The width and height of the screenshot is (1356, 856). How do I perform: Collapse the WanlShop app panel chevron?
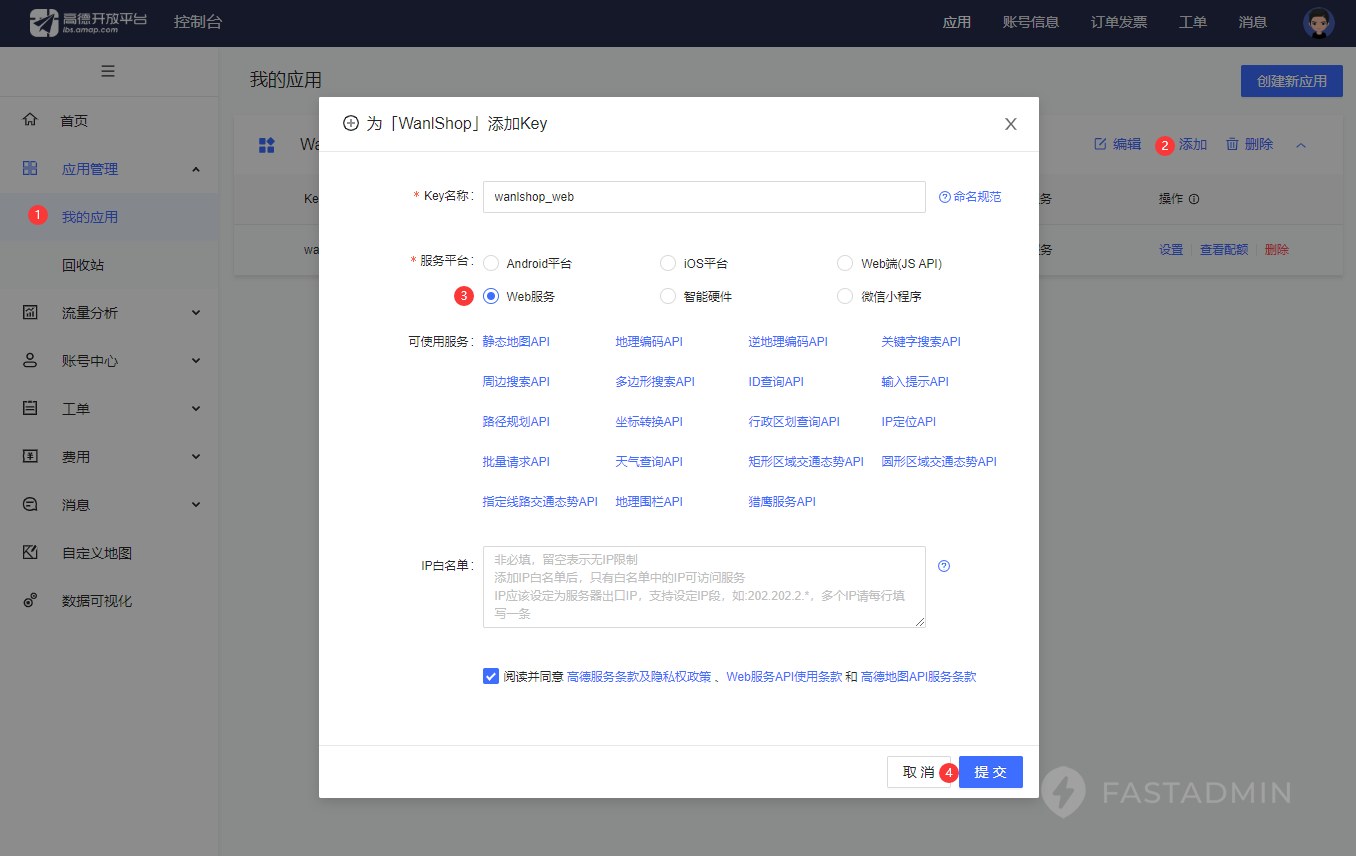[1301, 145]
